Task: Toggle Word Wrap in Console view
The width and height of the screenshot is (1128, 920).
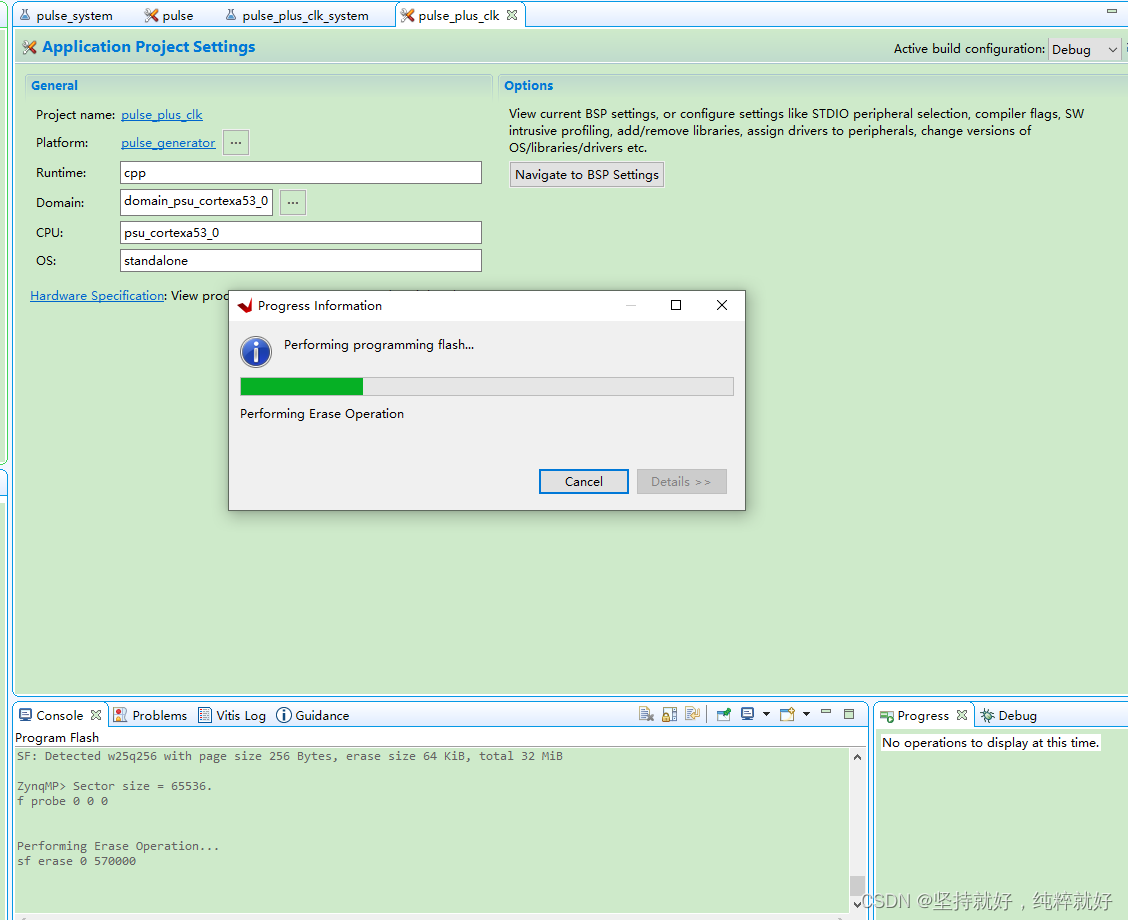Action: pos(693,714)
